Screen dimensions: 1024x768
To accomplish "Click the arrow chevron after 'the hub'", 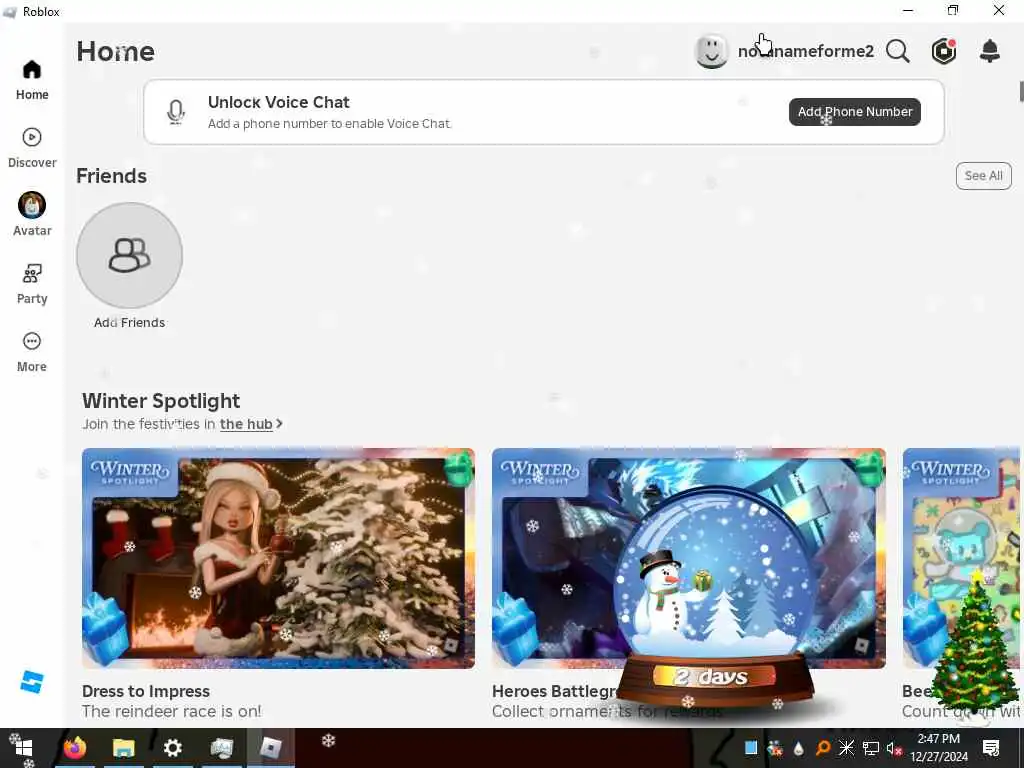I will tap(280, 423).
